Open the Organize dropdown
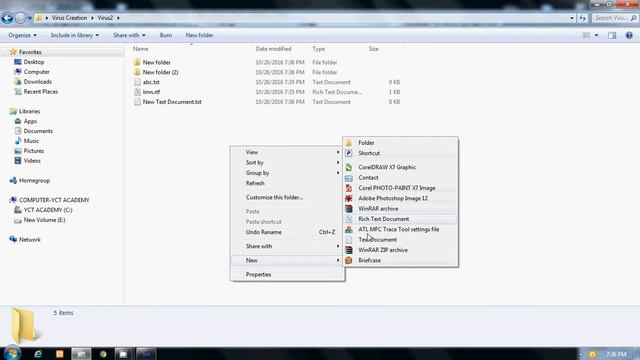This screenshot has height=360, width=640. [22, 36]
